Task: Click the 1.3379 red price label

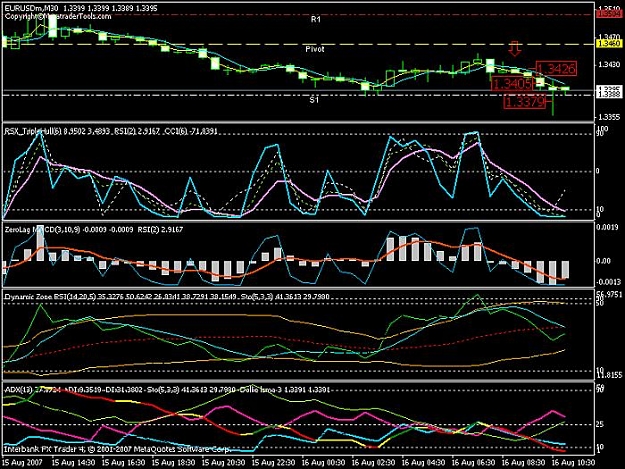Action: [x=525, y=102]
